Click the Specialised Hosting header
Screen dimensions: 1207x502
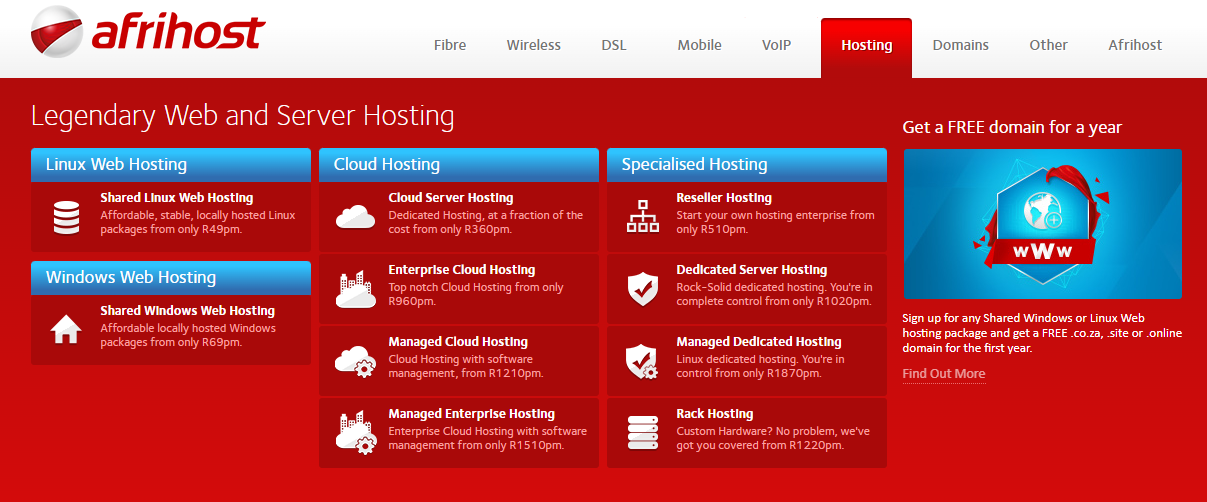click(747, 165)
